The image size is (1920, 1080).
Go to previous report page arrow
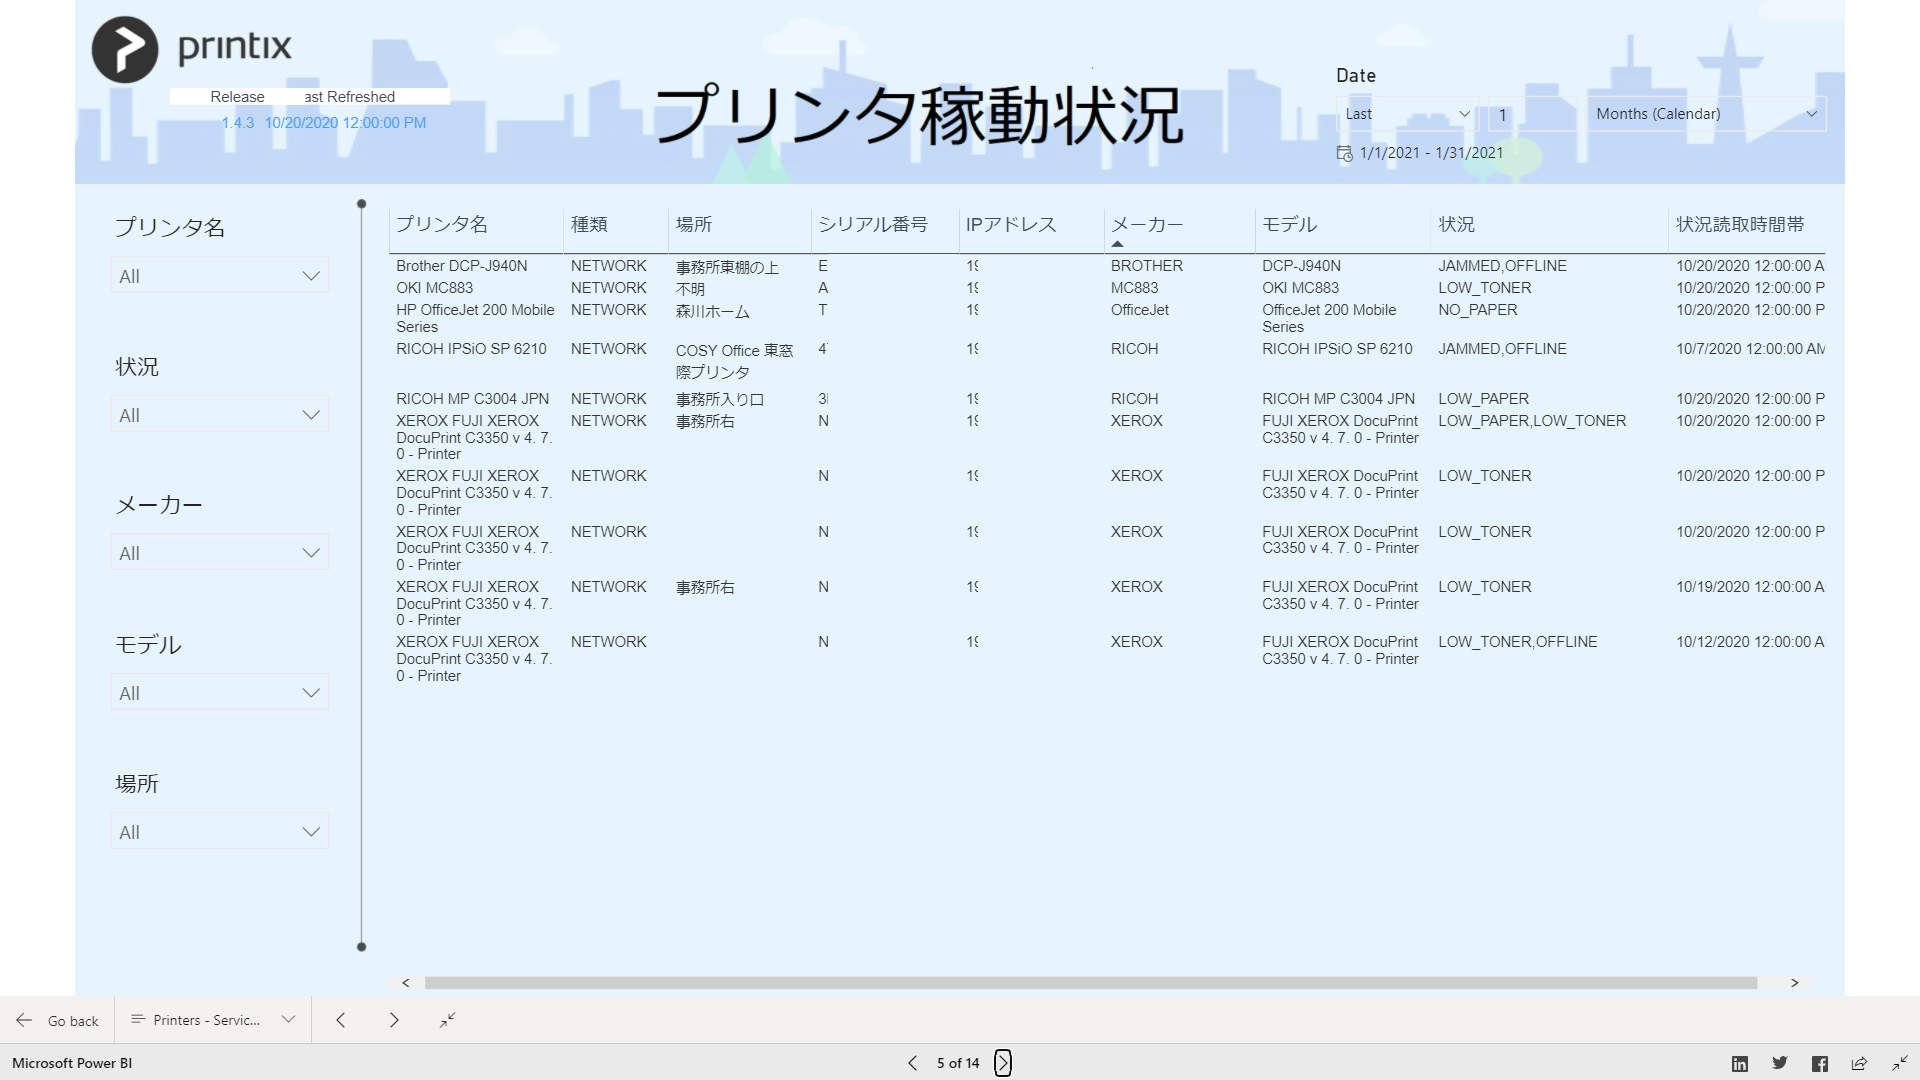coord(912,1063)
